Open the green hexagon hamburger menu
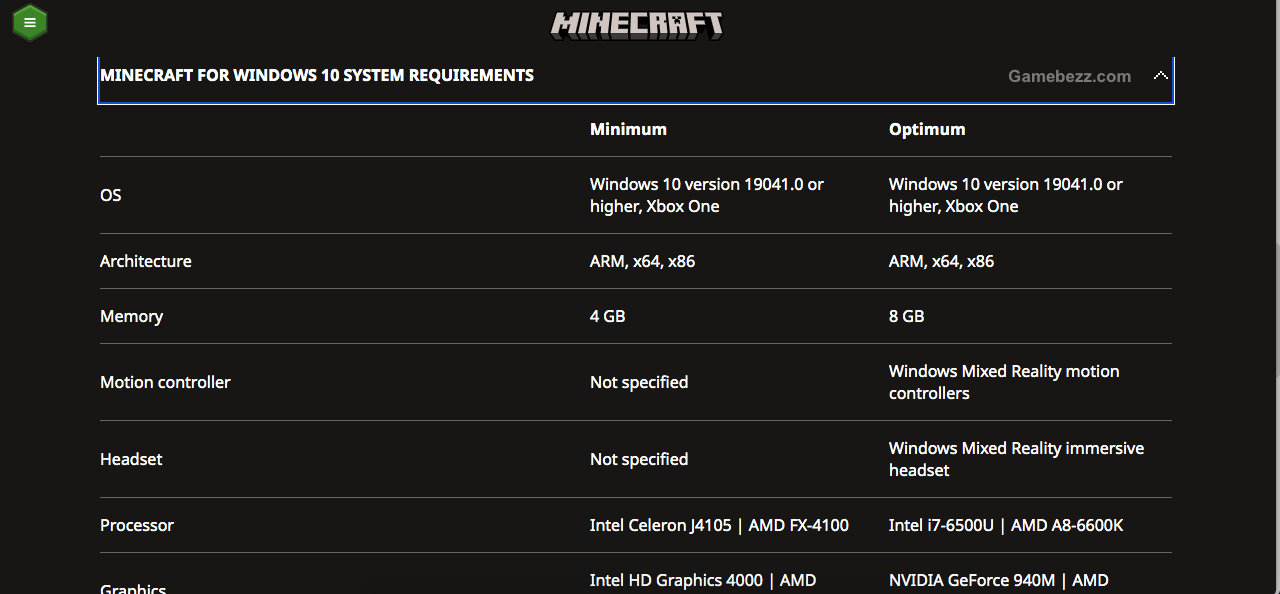1280x594 pixels. (30, 22)
